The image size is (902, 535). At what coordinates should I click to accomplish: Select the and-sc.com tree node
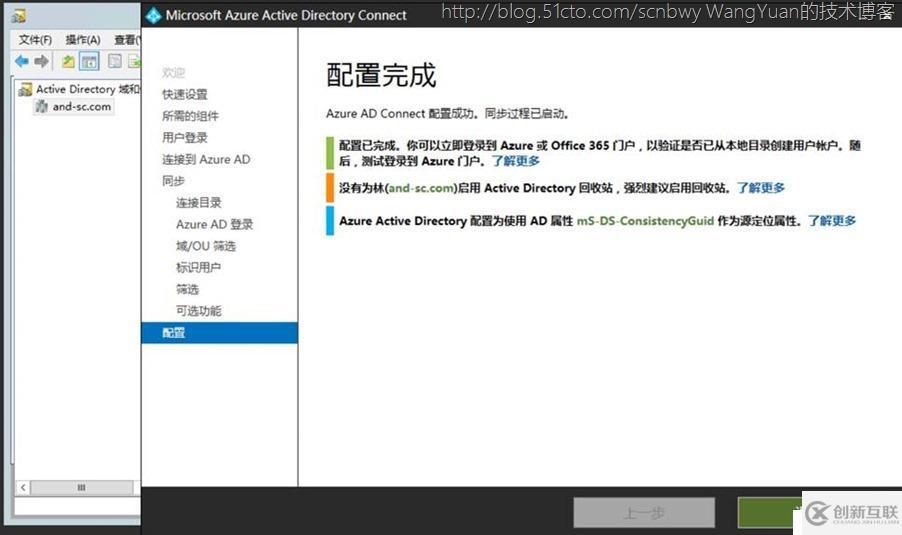coord(81,107)
